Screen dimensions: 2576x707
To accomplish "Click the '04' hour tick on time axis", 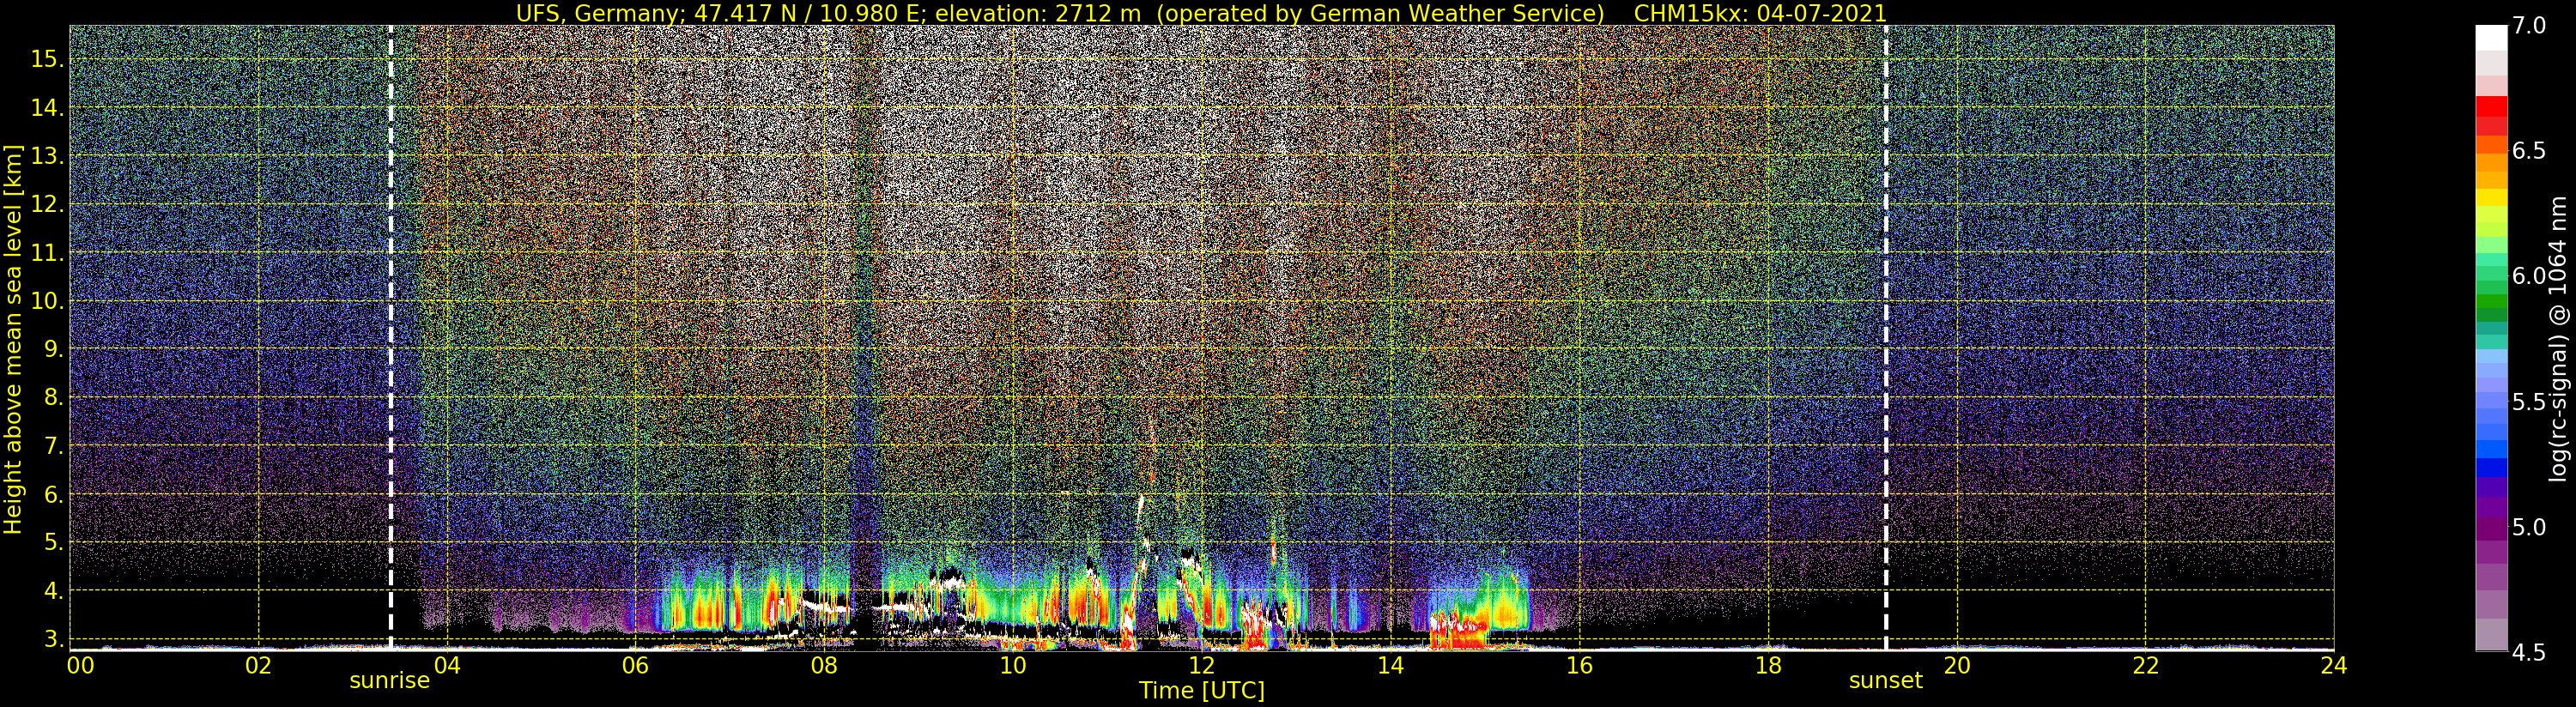I will tap(447, 664).
